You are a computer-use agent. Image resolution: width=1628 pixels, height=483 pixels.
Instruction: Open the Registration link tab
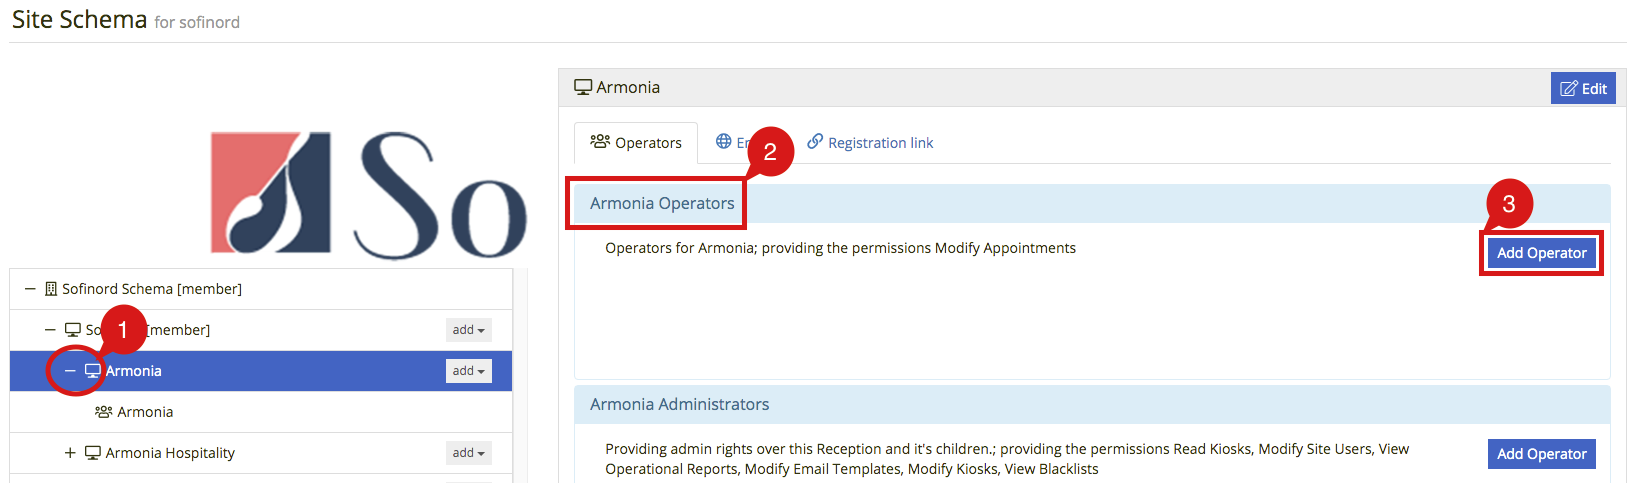pos(870,143)
